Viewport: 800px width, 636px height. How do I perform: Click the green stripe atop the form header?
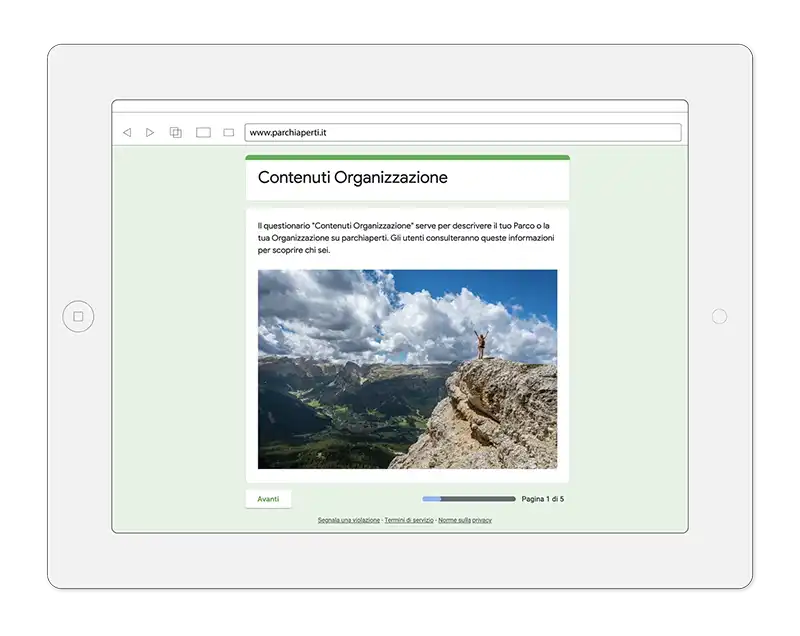[x=407, y=157]
